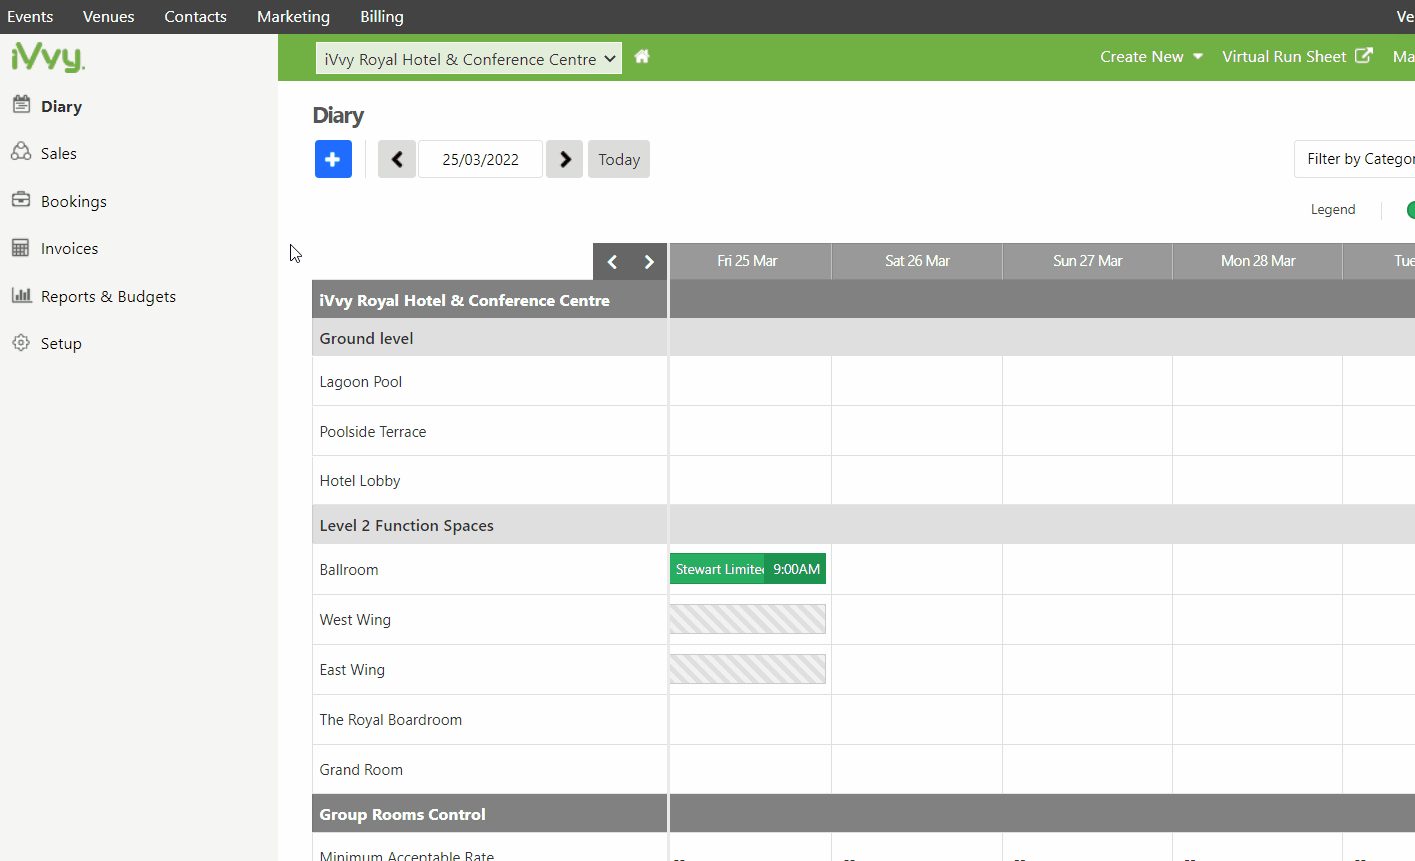Image resolution: width=1415 pixels, height=861 pixels.
Task: Click the date field showing 25/03/2022
Action: [480, 159]
